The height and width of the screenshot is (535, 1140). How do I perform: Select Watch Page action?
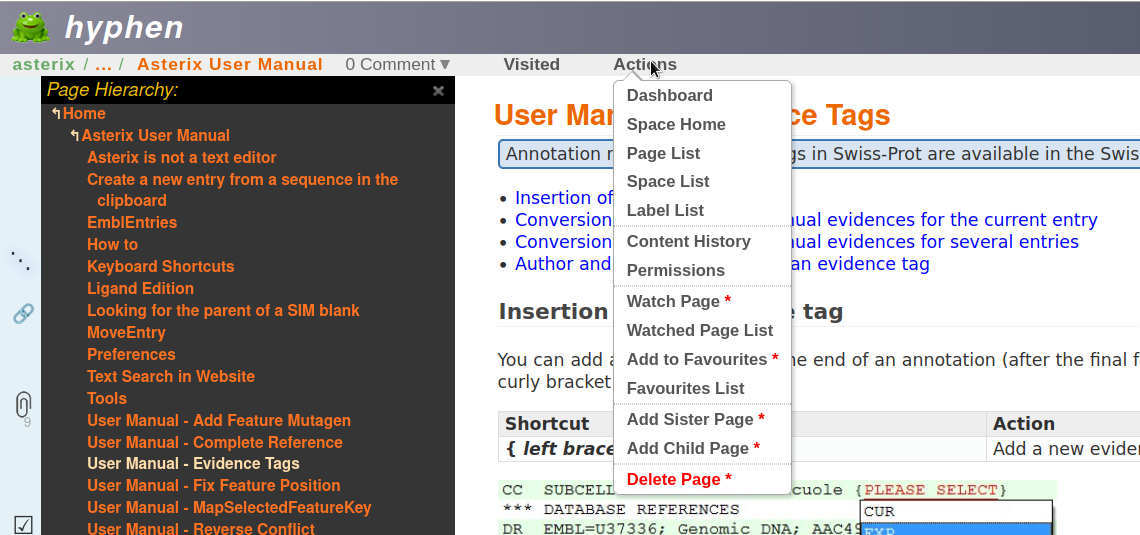[x=678, y=302]
